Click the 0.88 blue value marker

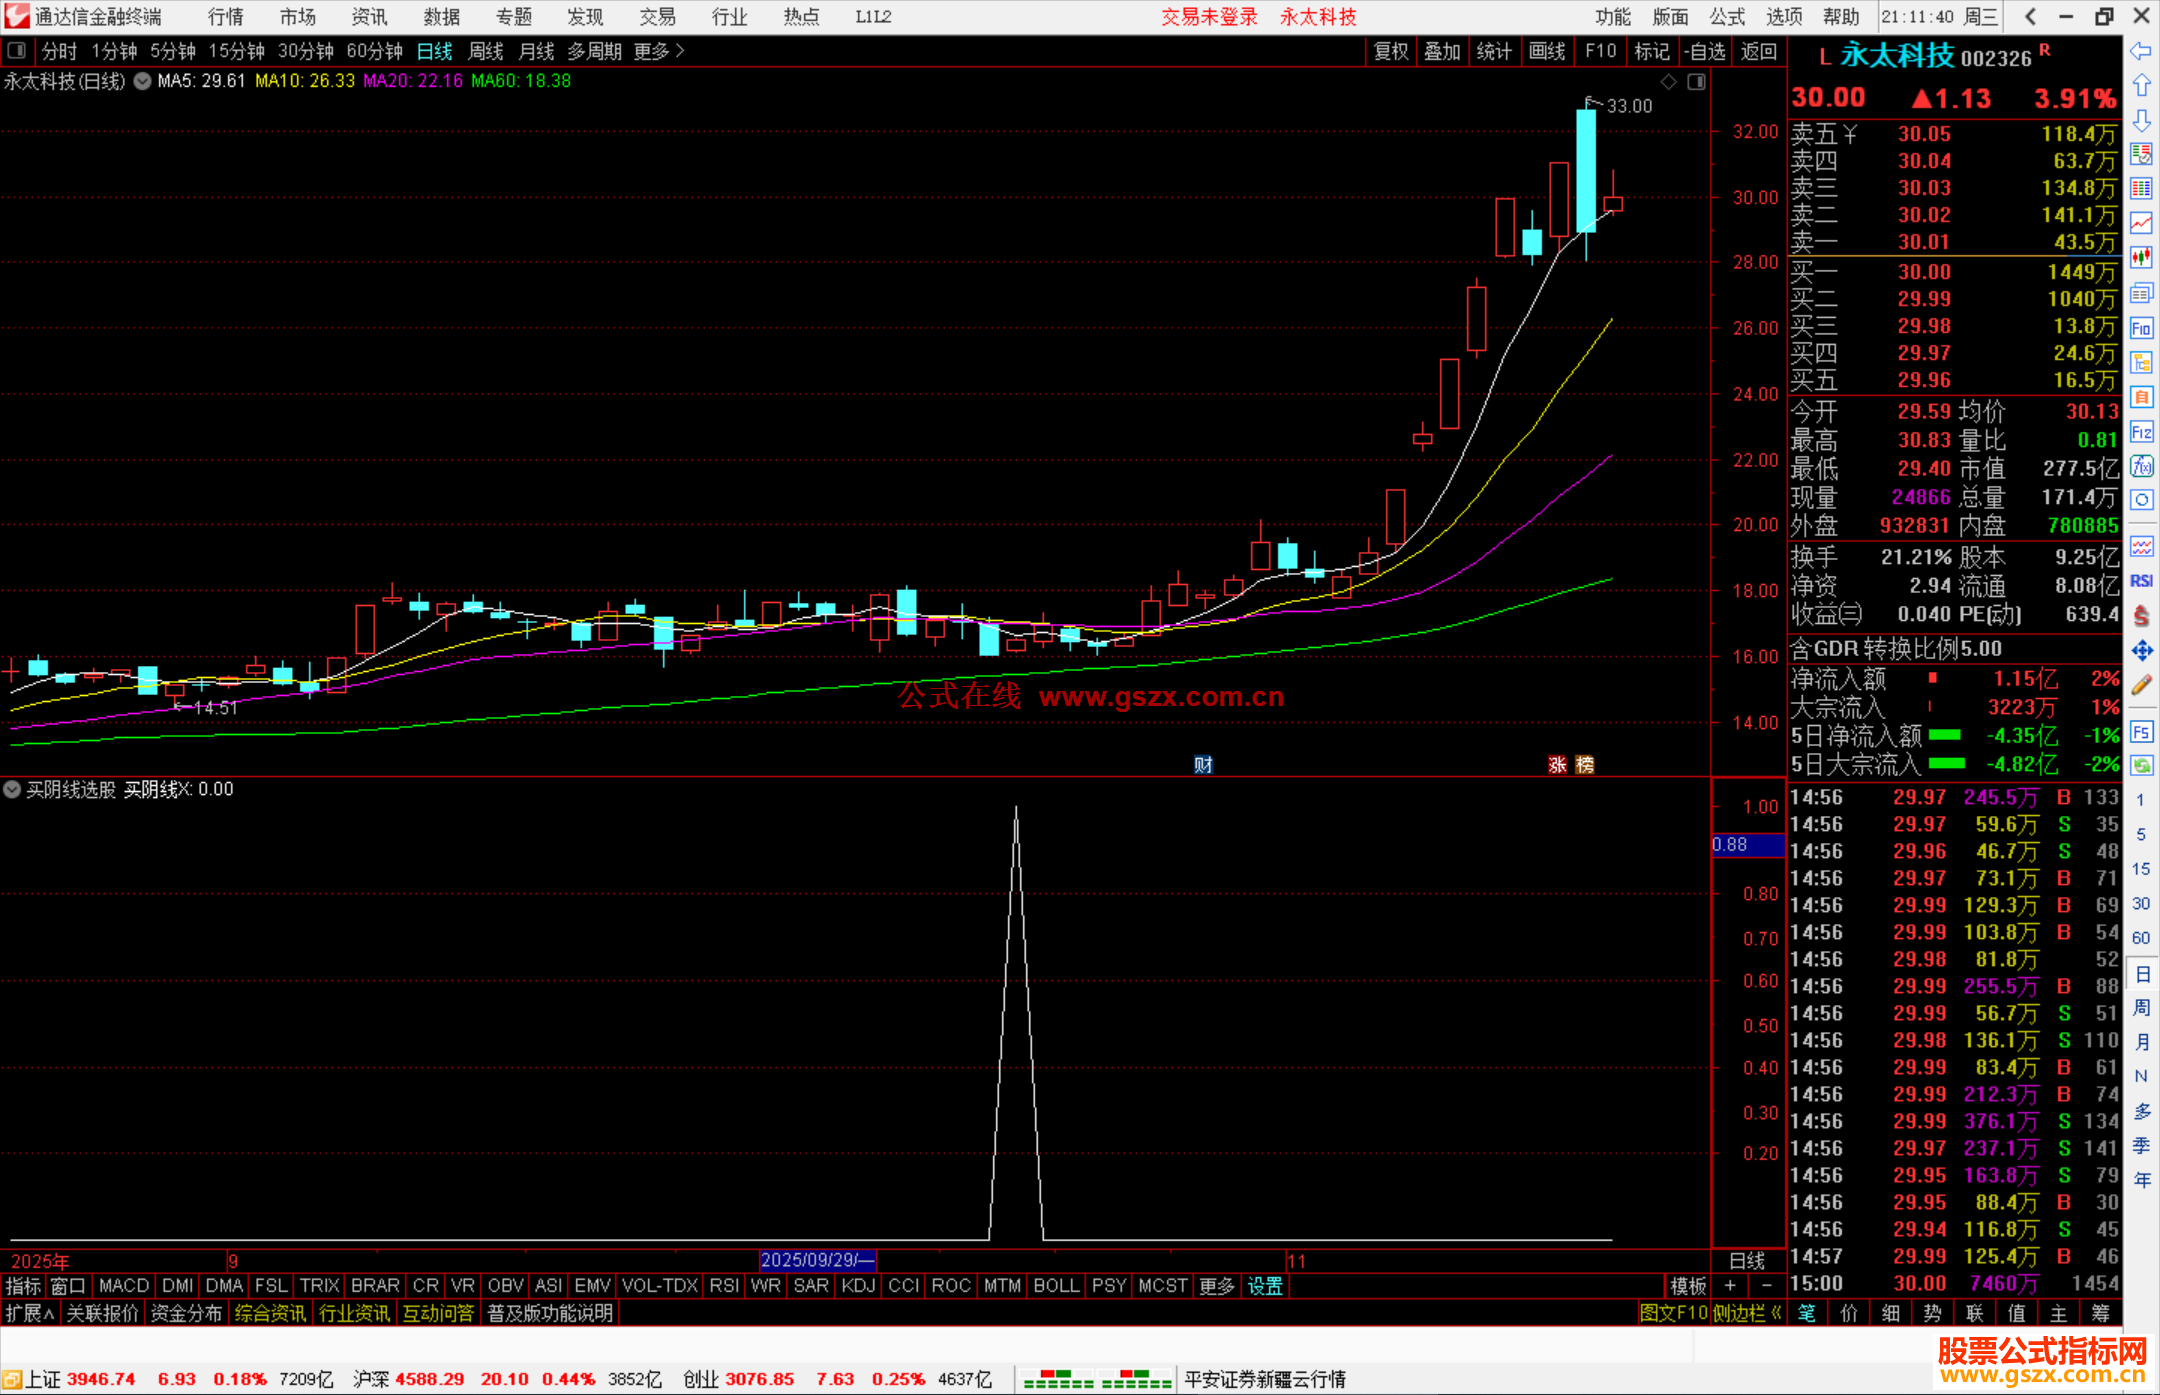coord(1747,845)
